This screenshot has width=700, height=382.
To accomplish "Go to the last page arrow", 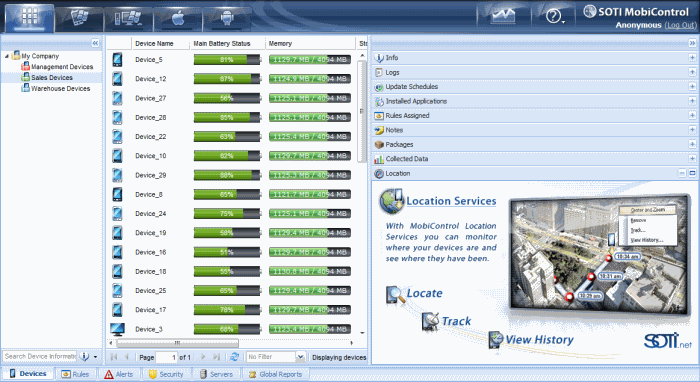I will click(216, 357).
